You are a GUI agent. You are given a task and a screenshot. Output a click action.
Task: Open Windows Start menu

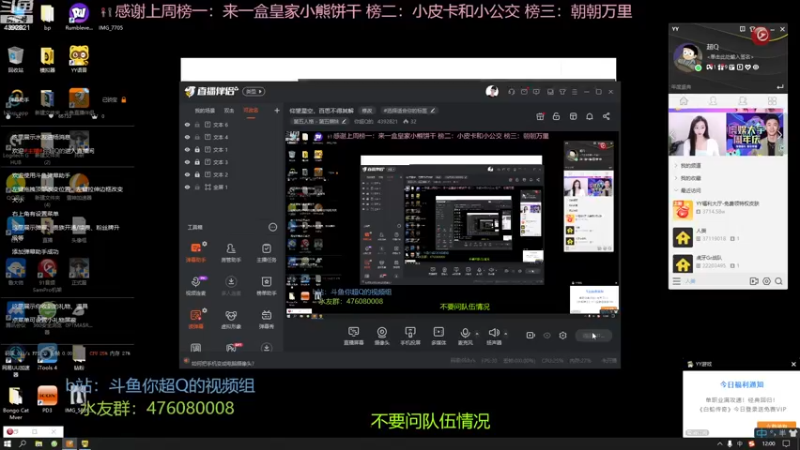[8, 444]
